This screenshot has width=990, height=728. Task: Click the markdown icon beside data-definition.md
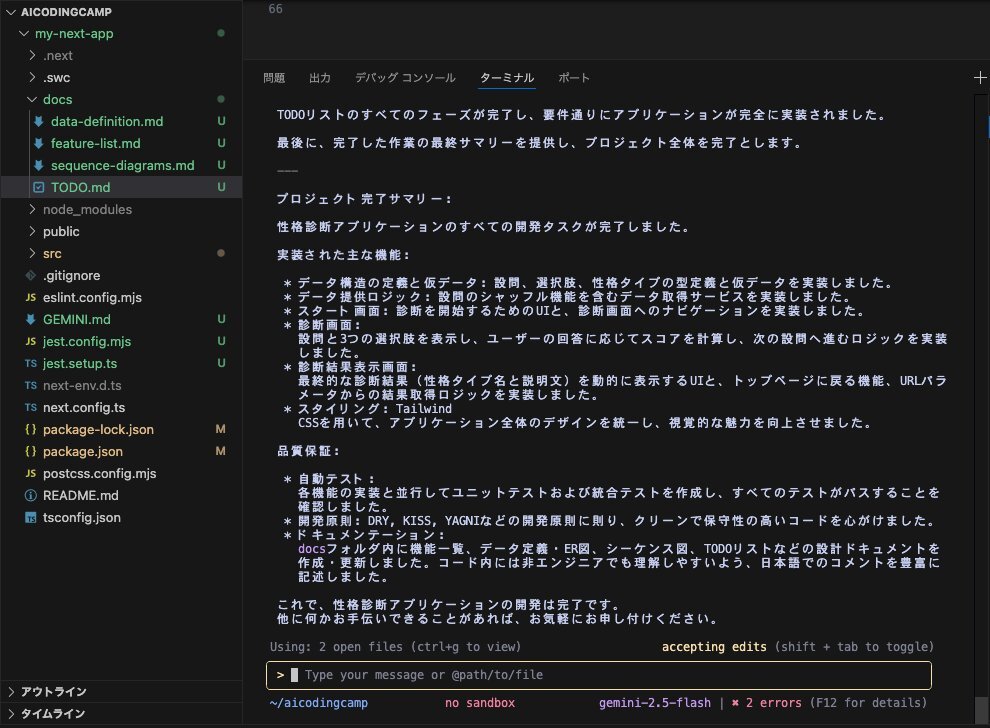(x=39, y=121)
